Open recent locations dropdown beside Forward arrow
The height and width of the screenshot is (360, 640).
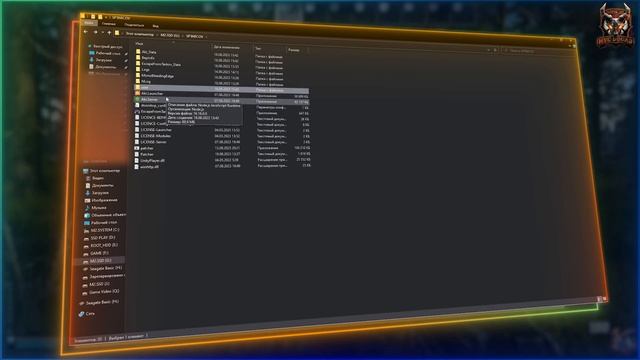point(102,33)
